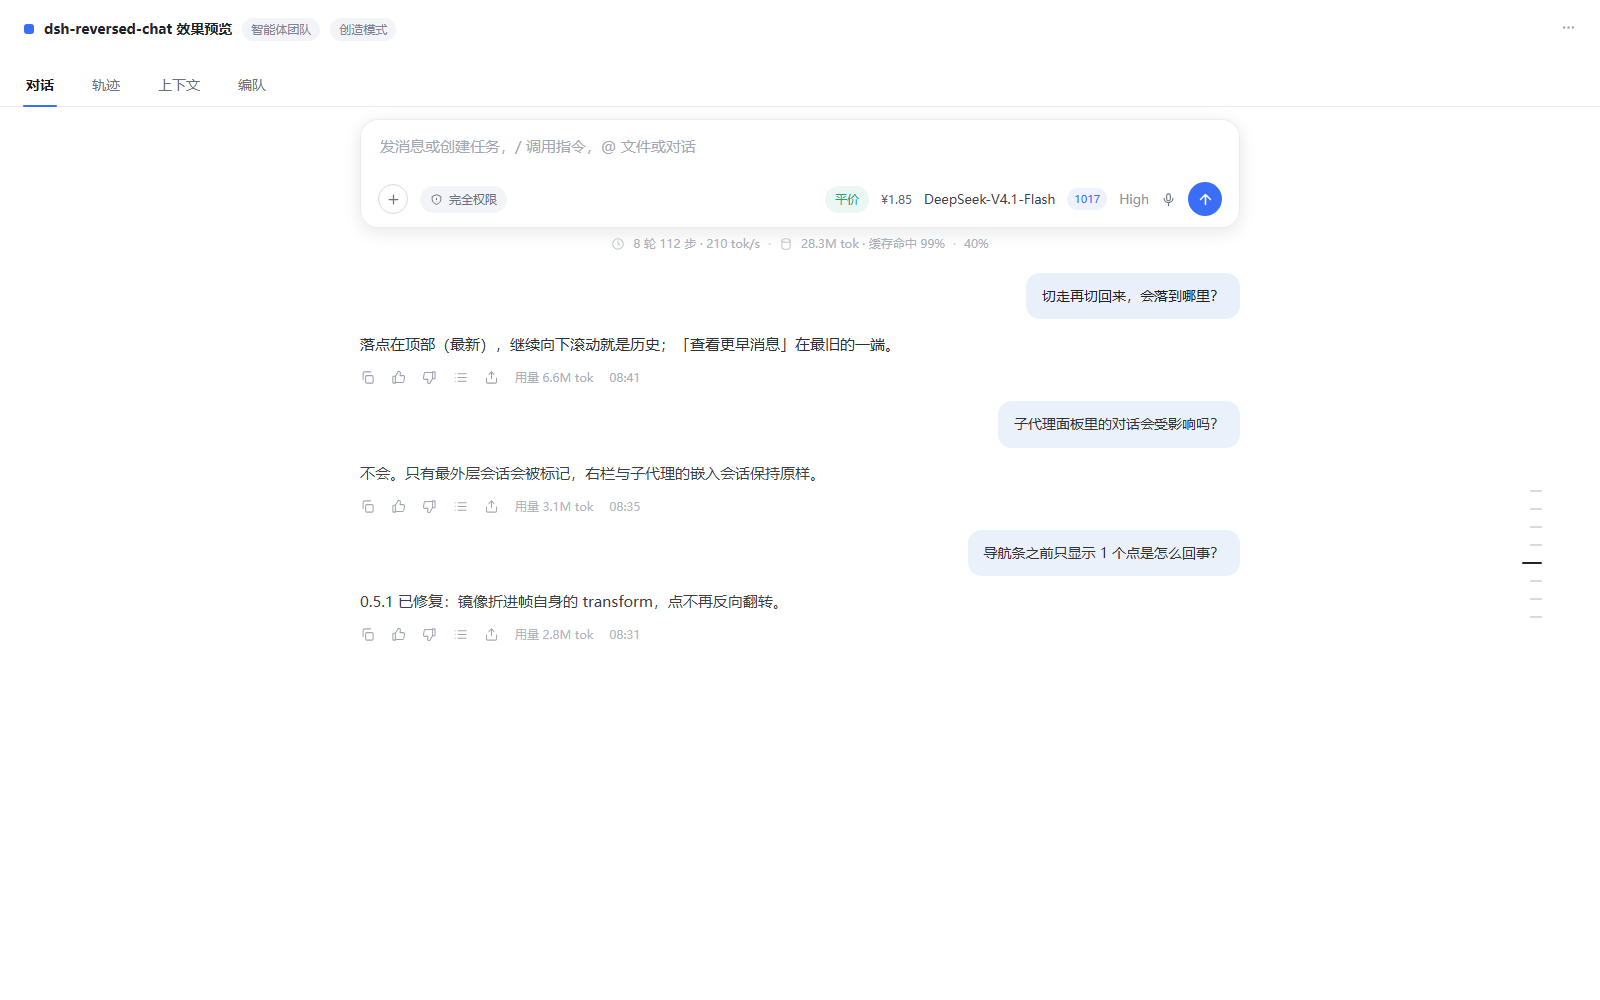Jump to the first conversation nav marker

tap(1536, 491)
